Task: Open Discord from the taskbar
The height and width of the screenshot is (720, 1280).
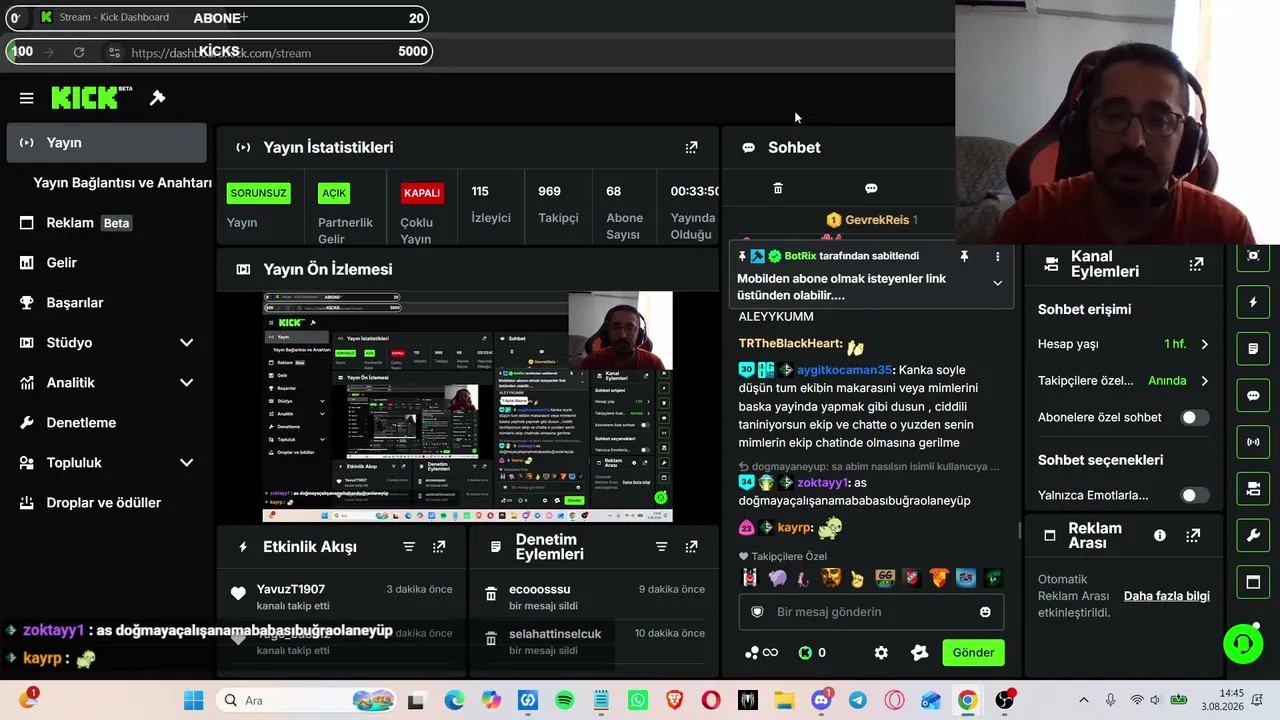Action: coord(822,701)
